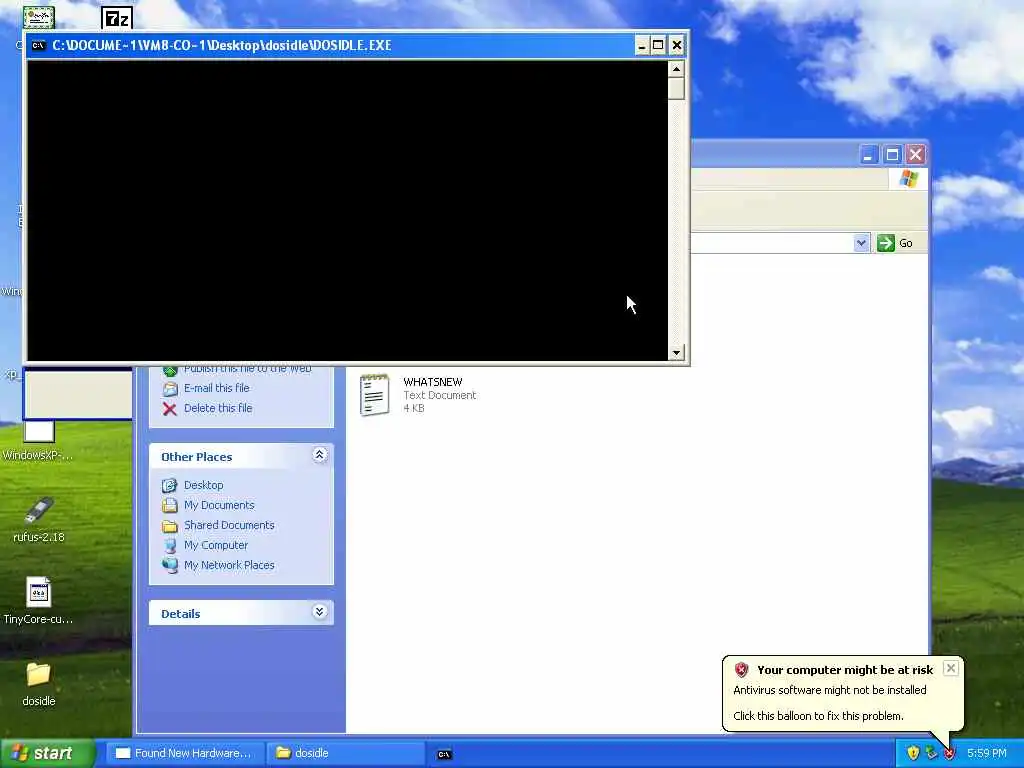Minimize the Explorer dosidle window
The width and height of the screenshot is (1024, 768).
pyautogui.click(x=868, y=155)
